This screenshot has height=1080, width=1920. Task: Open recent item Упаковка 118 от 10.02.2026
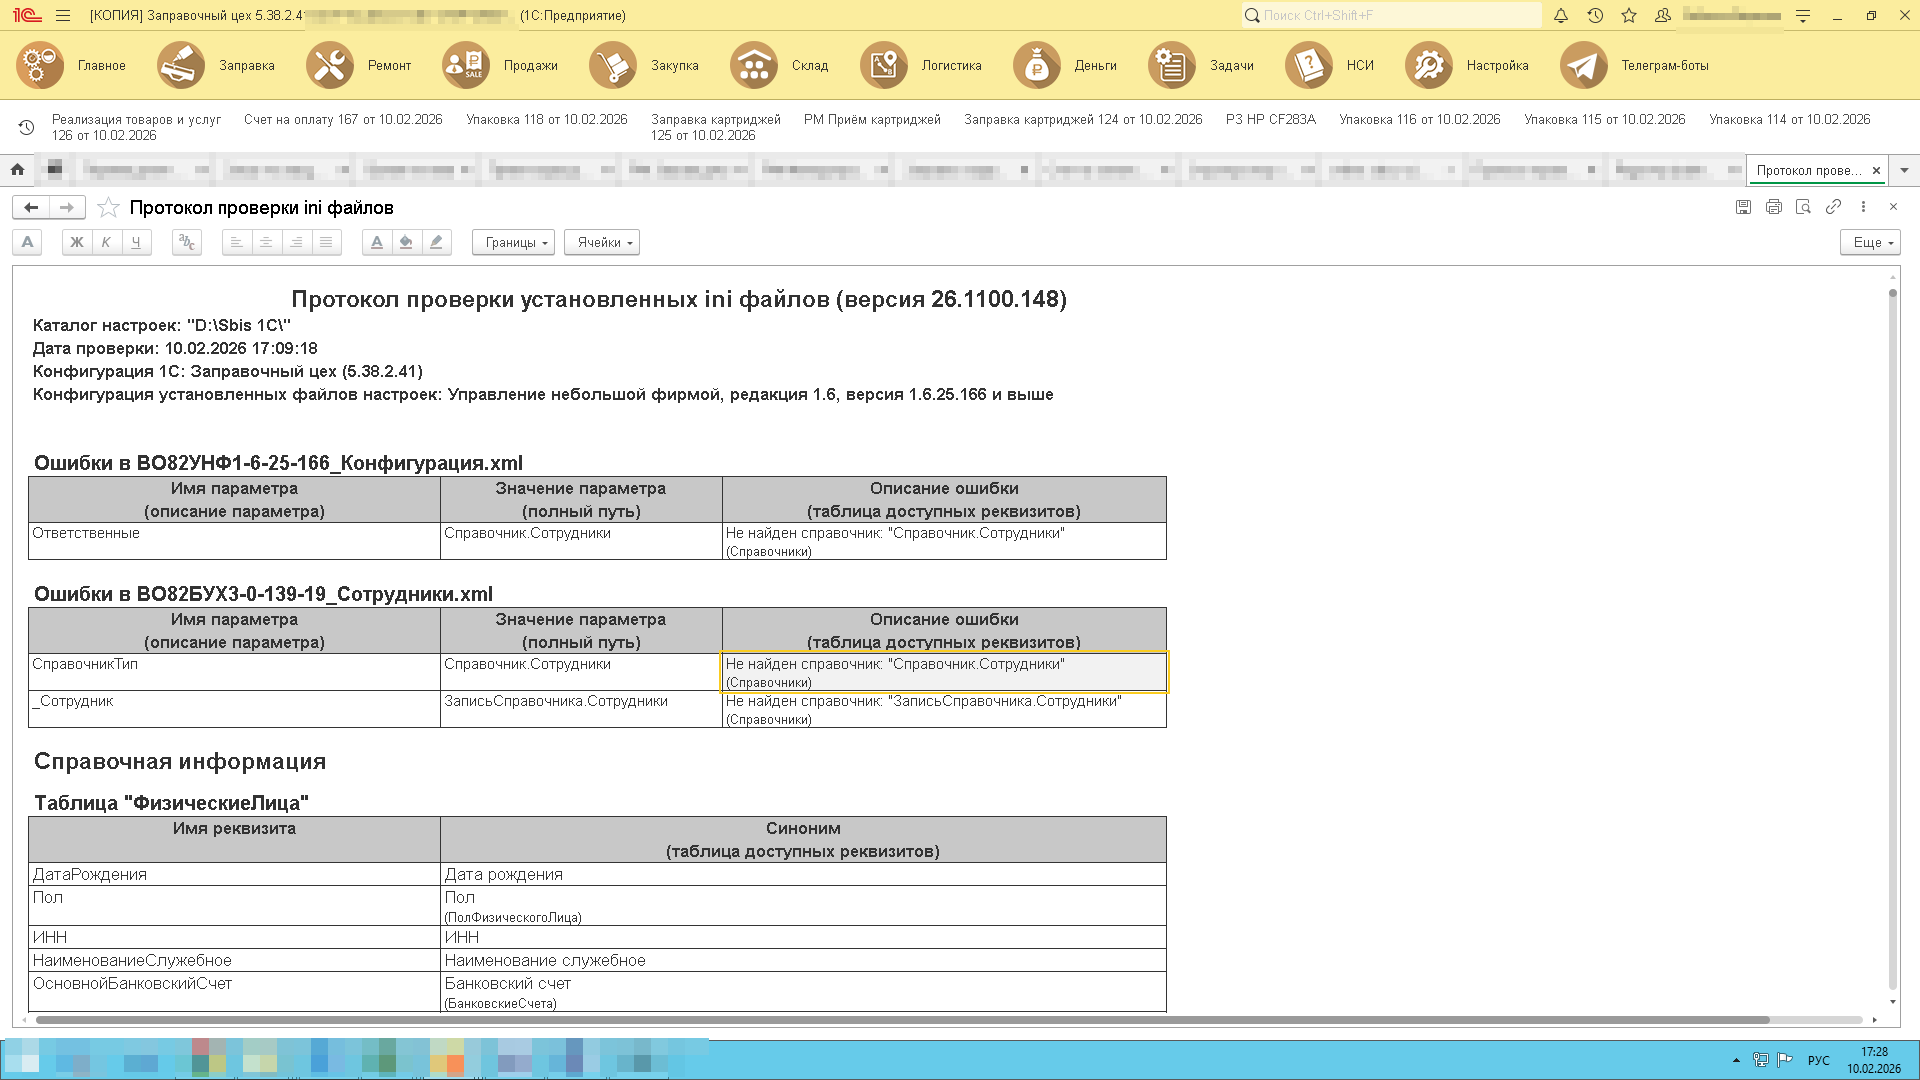pos(546,119)
